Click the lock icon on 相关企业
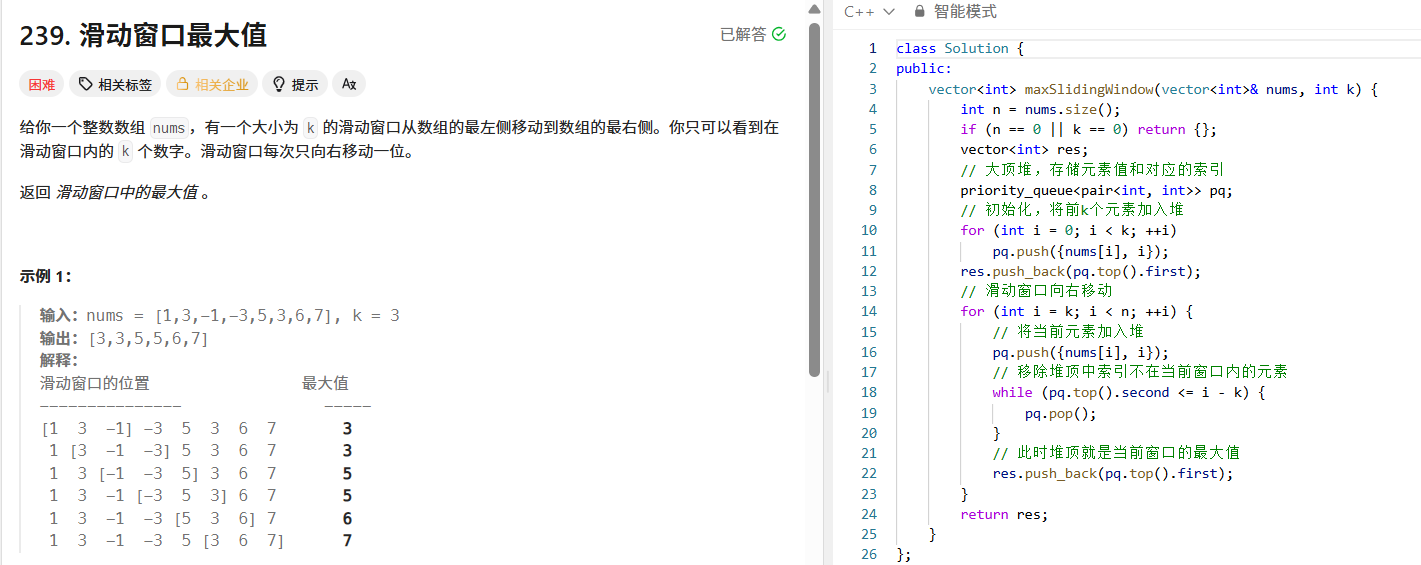This screenshot has width=1421, height=565. (x=183, y=85)
